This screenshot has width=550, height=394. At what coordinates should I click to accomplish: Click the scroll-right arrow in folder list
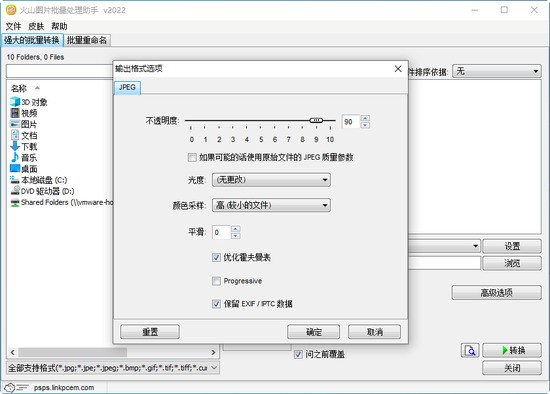[213, 352]
